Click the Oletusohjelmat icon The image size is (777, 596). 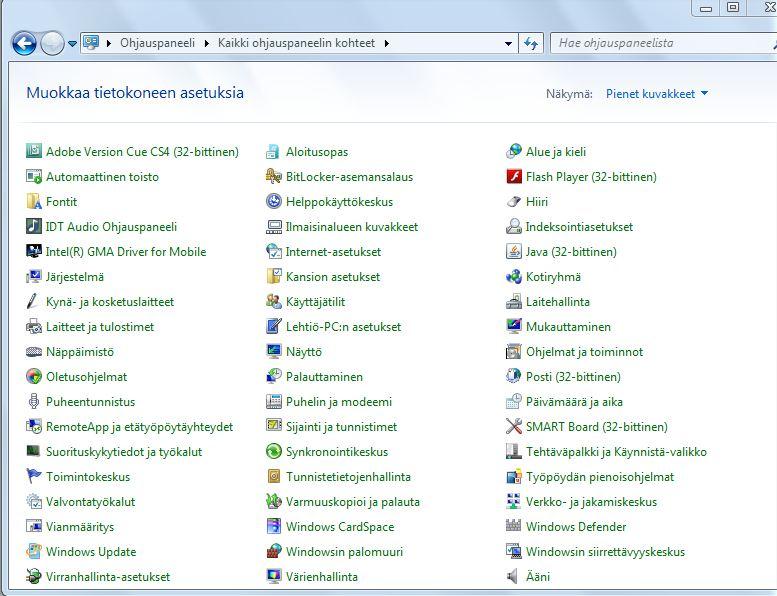point(34,377)
